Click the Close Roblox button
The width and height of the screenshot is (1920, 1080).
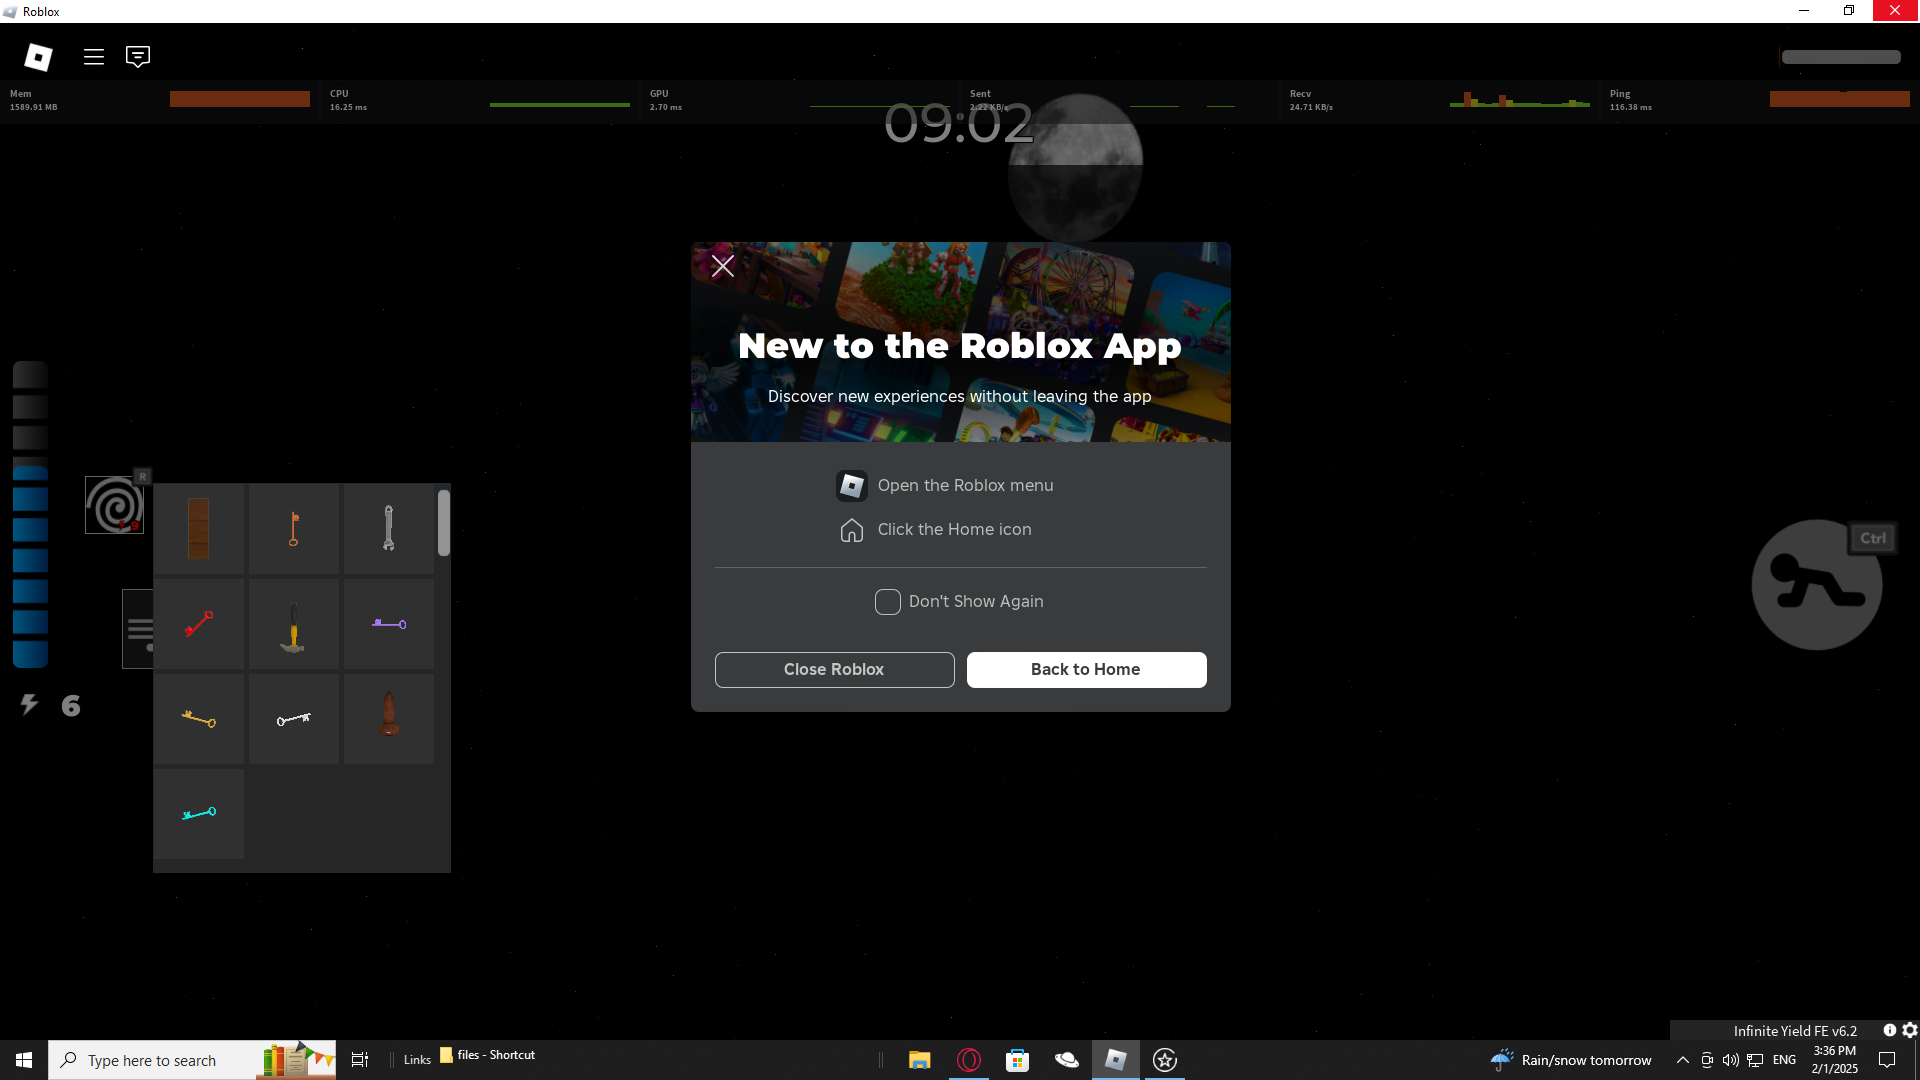pos(834,670)
